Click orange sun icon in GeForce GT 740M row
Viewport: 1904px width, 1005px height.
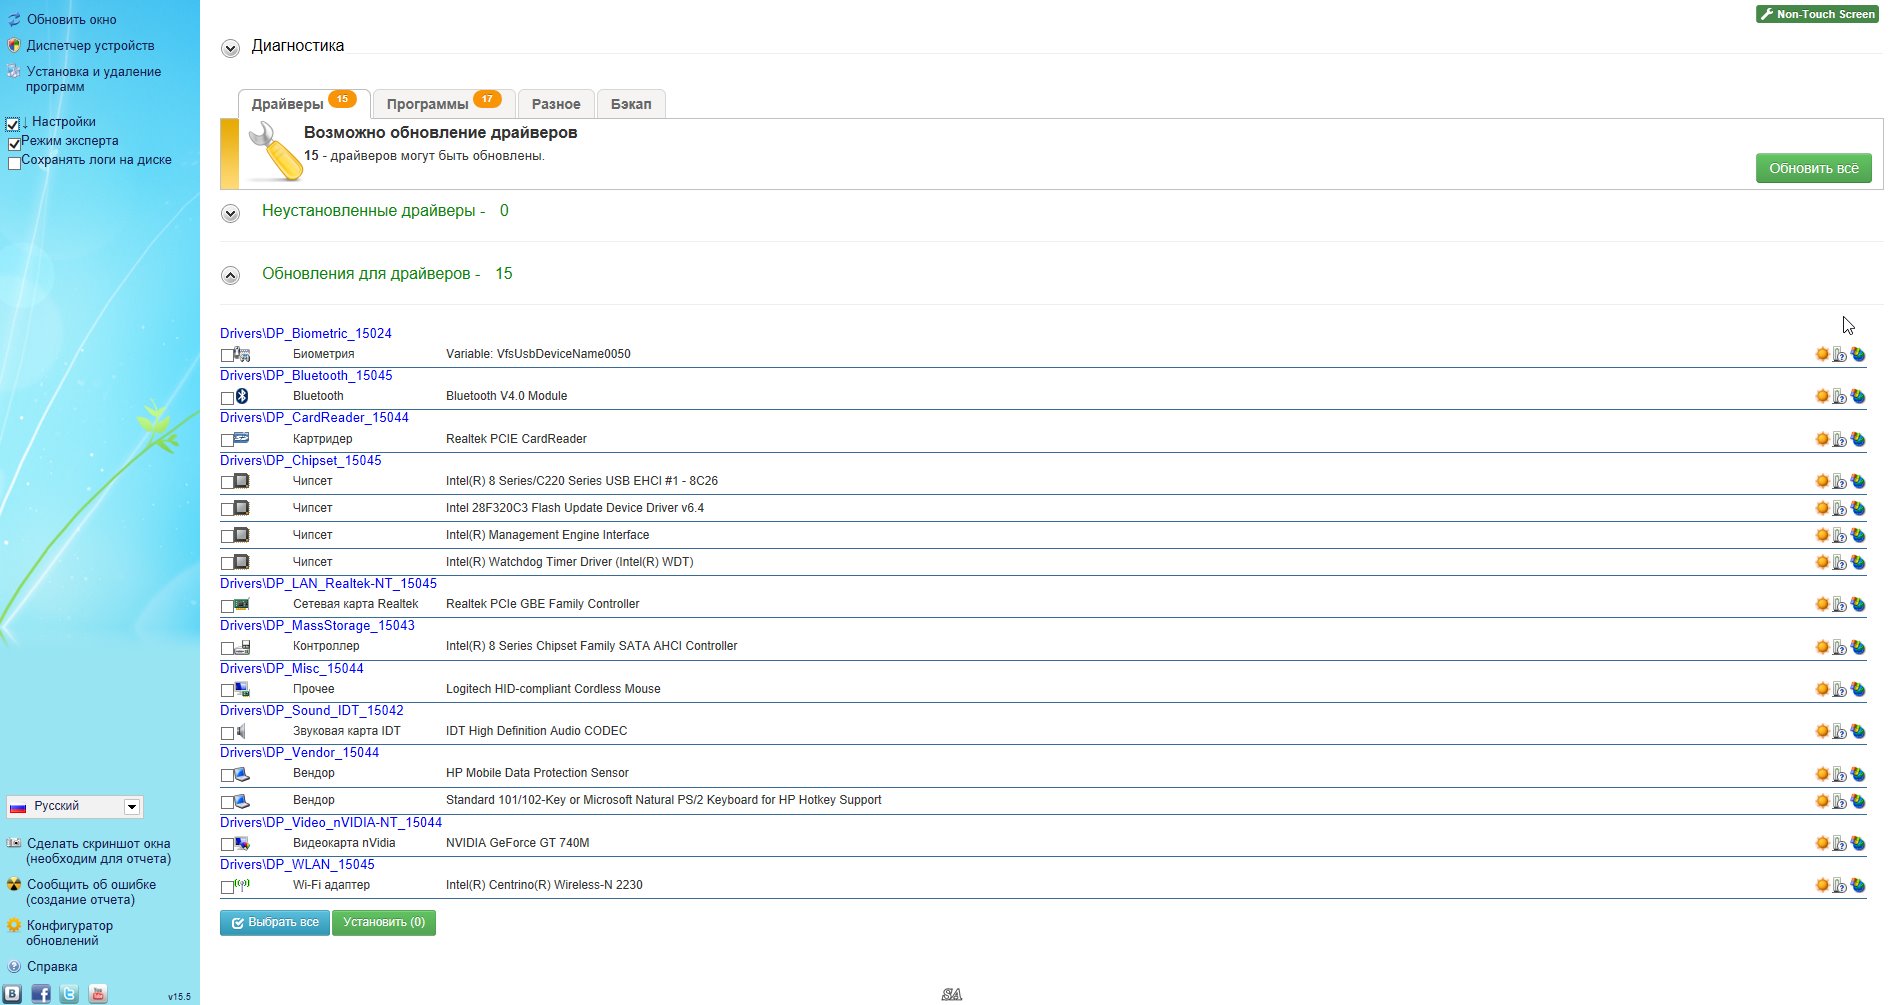(1822, 843)
